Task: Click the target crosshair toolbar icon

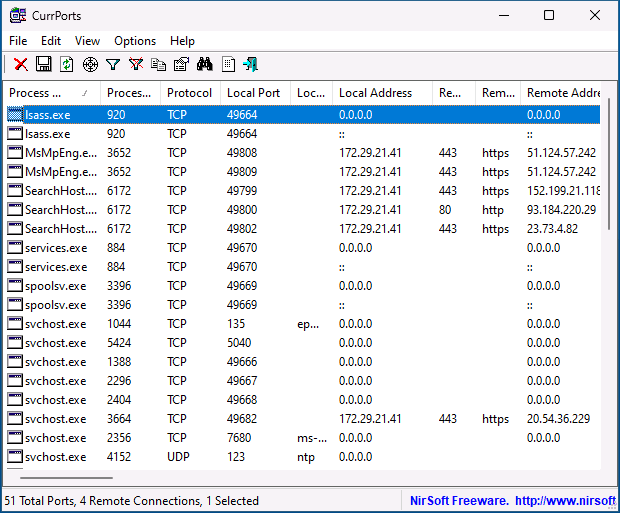Action: tap(90, 65)
